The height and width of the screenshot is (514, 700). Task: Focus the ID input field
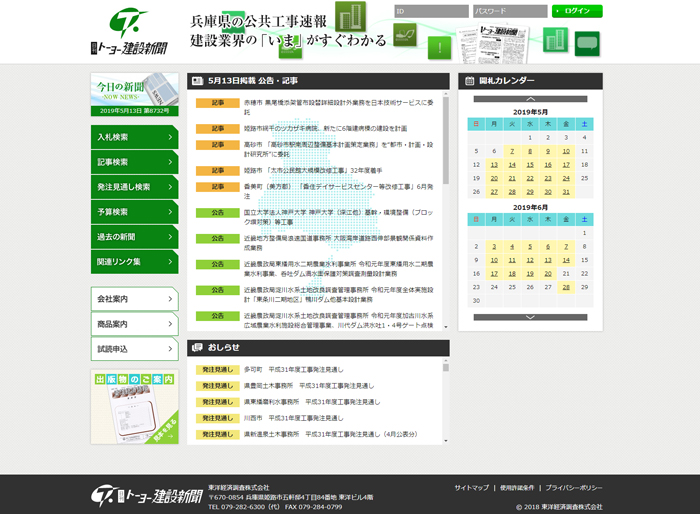(430, 11)
